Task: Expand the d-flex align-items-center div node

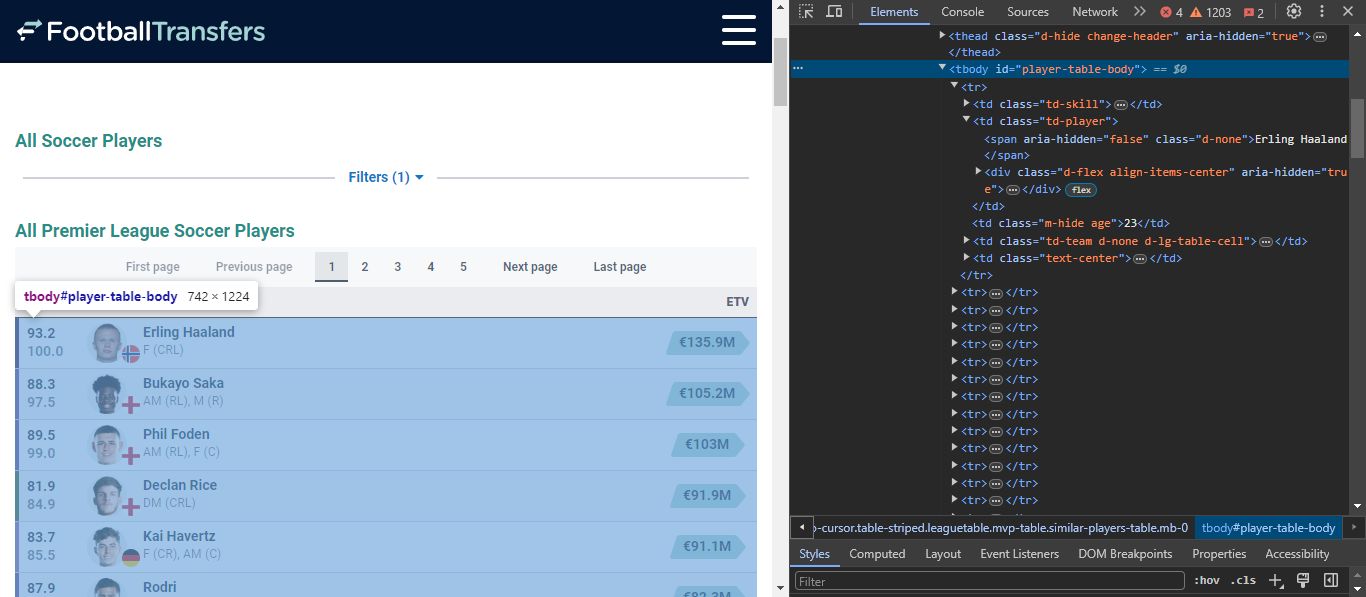Action: (978, 172)
